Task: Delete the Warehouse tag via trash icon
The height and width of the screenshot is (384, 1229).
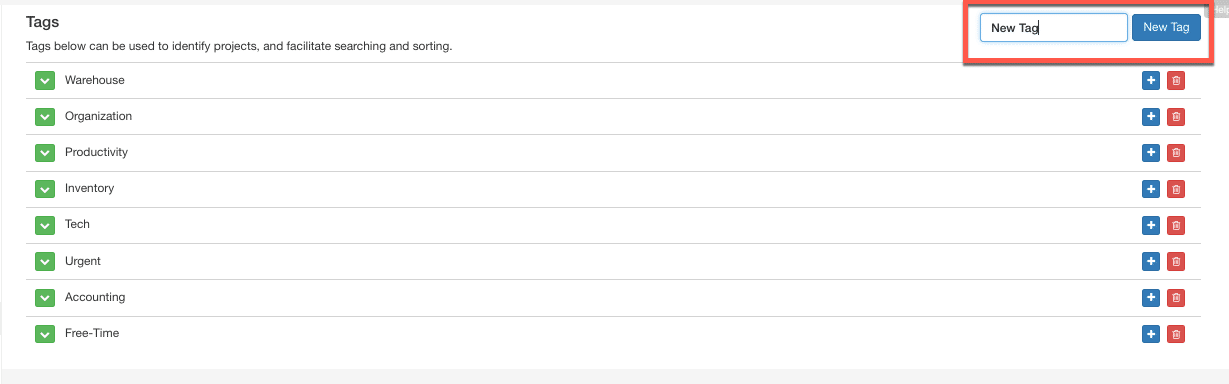Action: [x=1176, y=81]
